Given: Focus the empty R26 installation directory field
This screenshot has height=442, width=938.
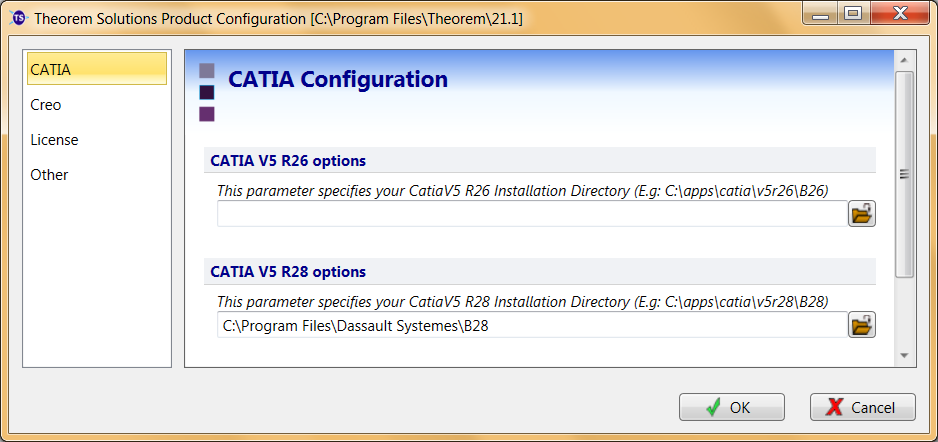Looking at the screenshot, I should 532,214.
